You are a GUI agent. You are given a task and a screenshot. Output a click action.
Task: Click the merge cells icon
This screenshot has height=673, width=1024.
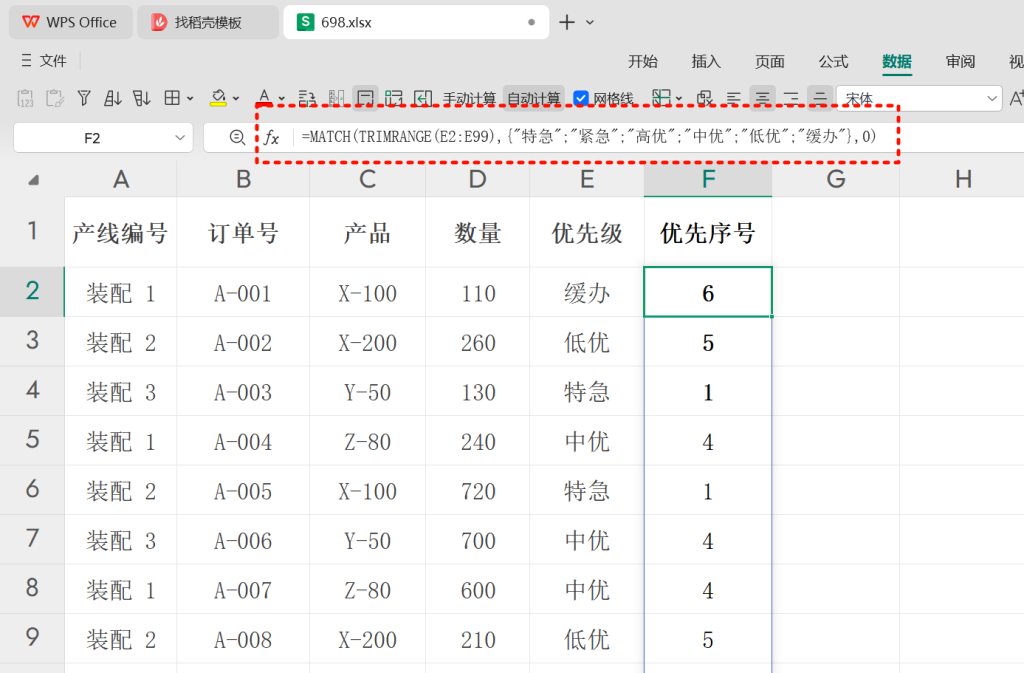(705, 99)
